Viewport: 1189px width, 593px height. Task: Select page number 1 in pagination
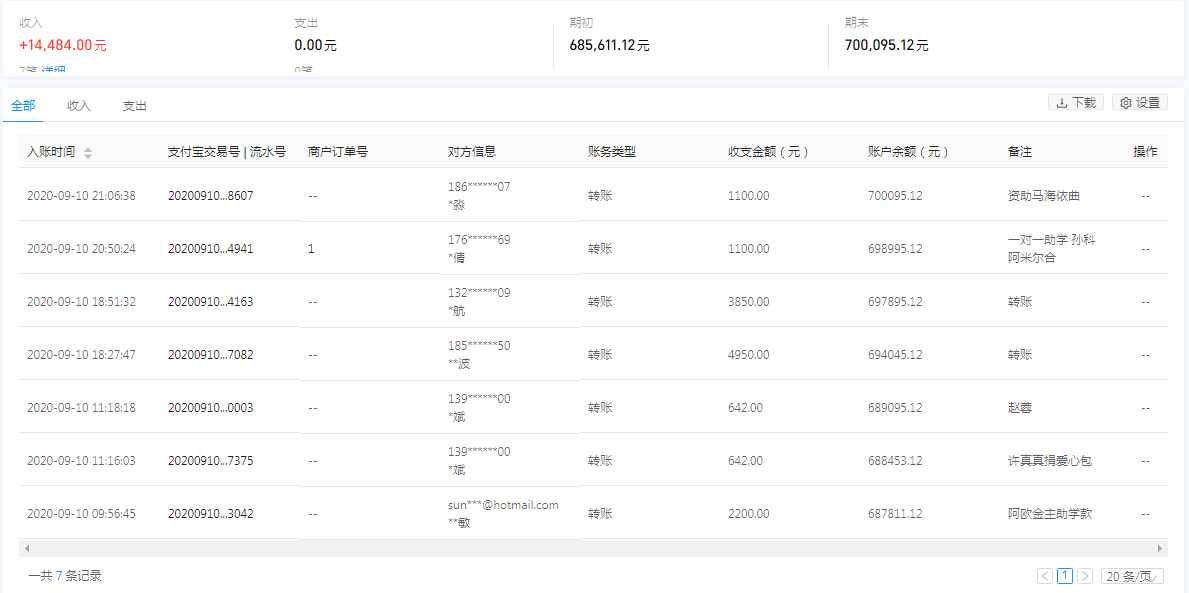pyautogui.click(x=1065, y=576)
